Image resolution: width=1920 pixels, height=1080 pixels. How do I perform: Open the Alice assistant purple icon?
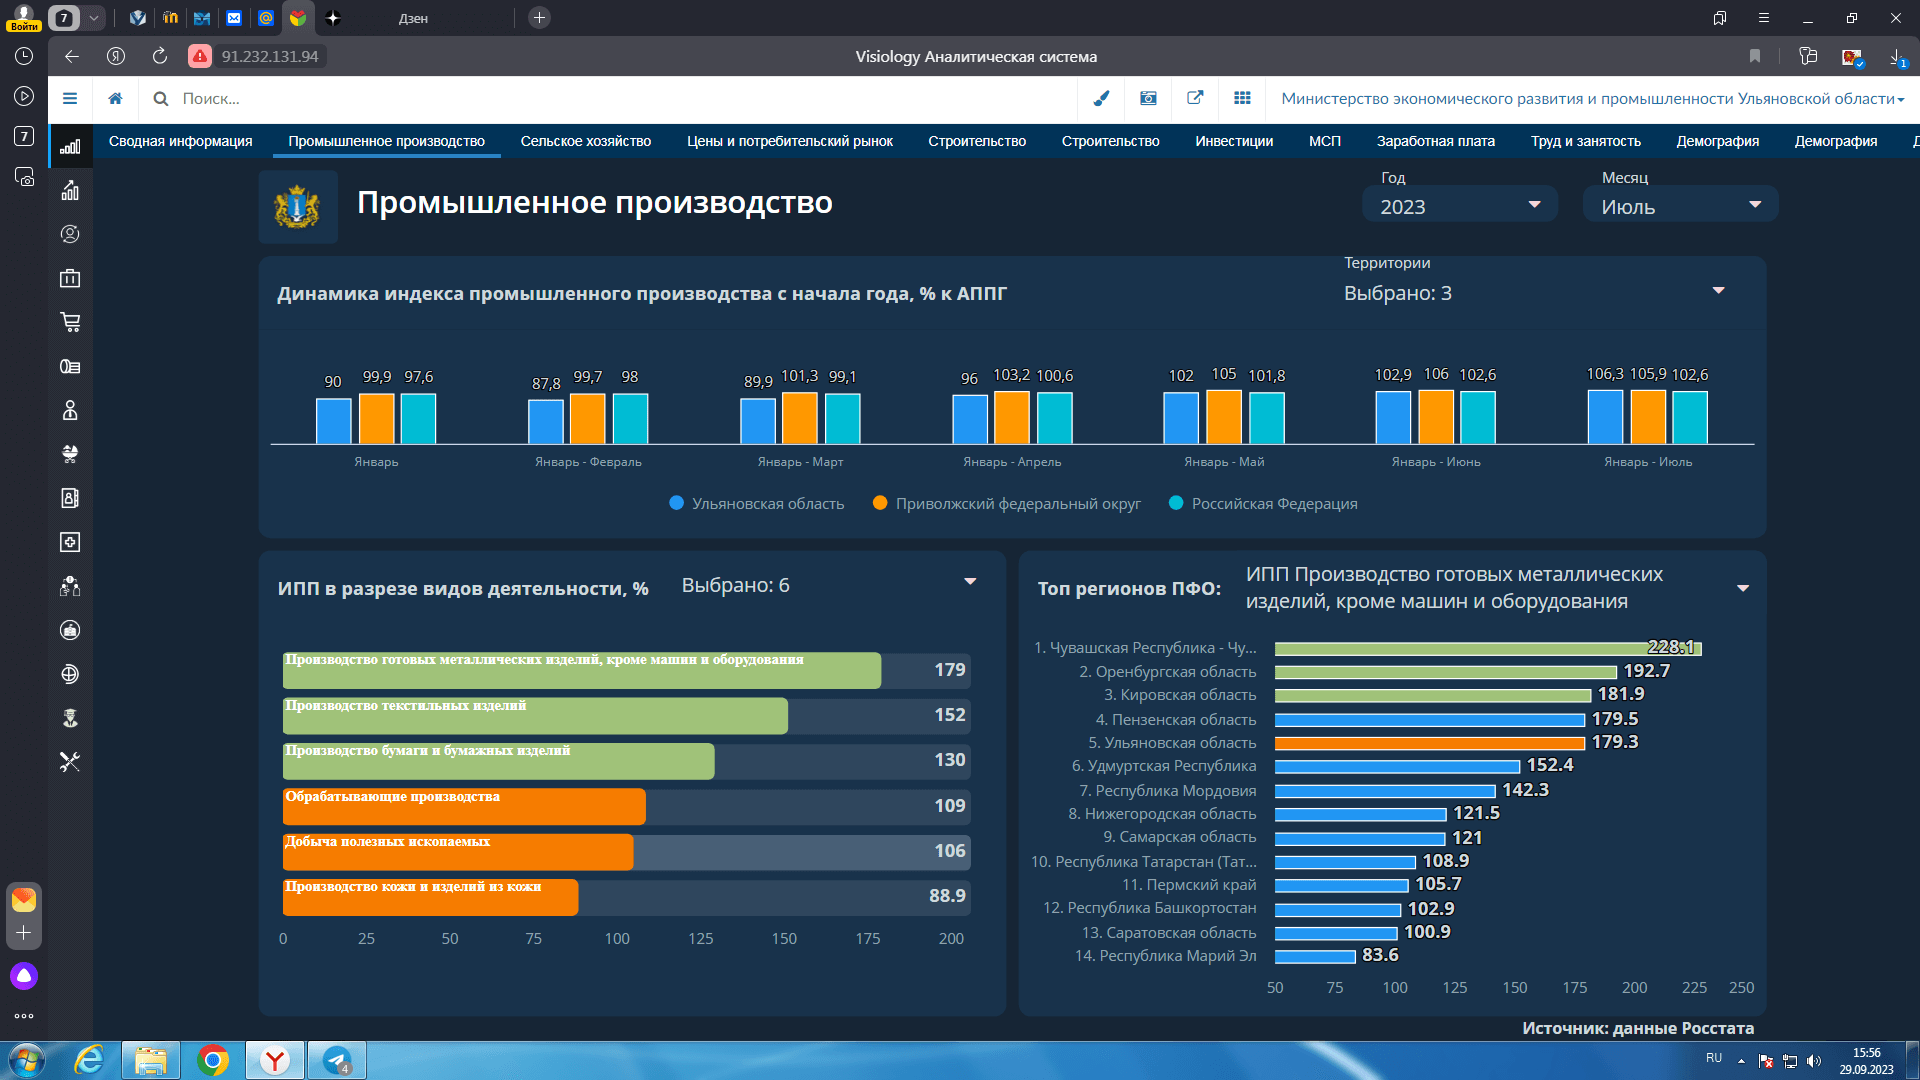pos(24,976)
